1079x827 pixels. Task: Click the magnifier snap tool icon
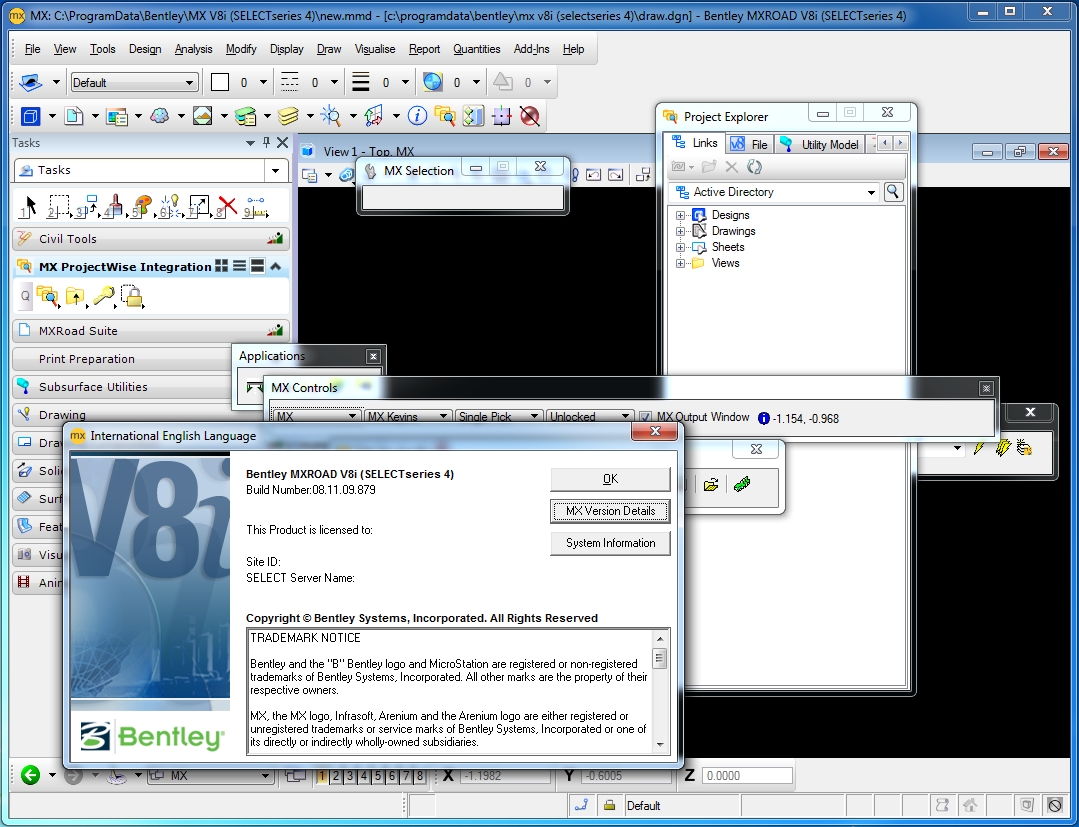(x=331, y=116)
